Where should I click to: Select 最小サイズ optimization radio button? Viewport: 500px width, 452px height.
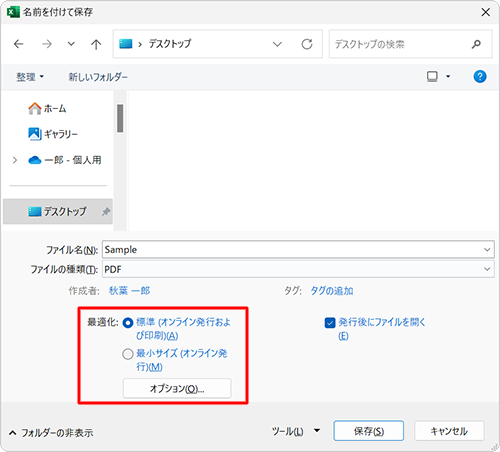128,354
